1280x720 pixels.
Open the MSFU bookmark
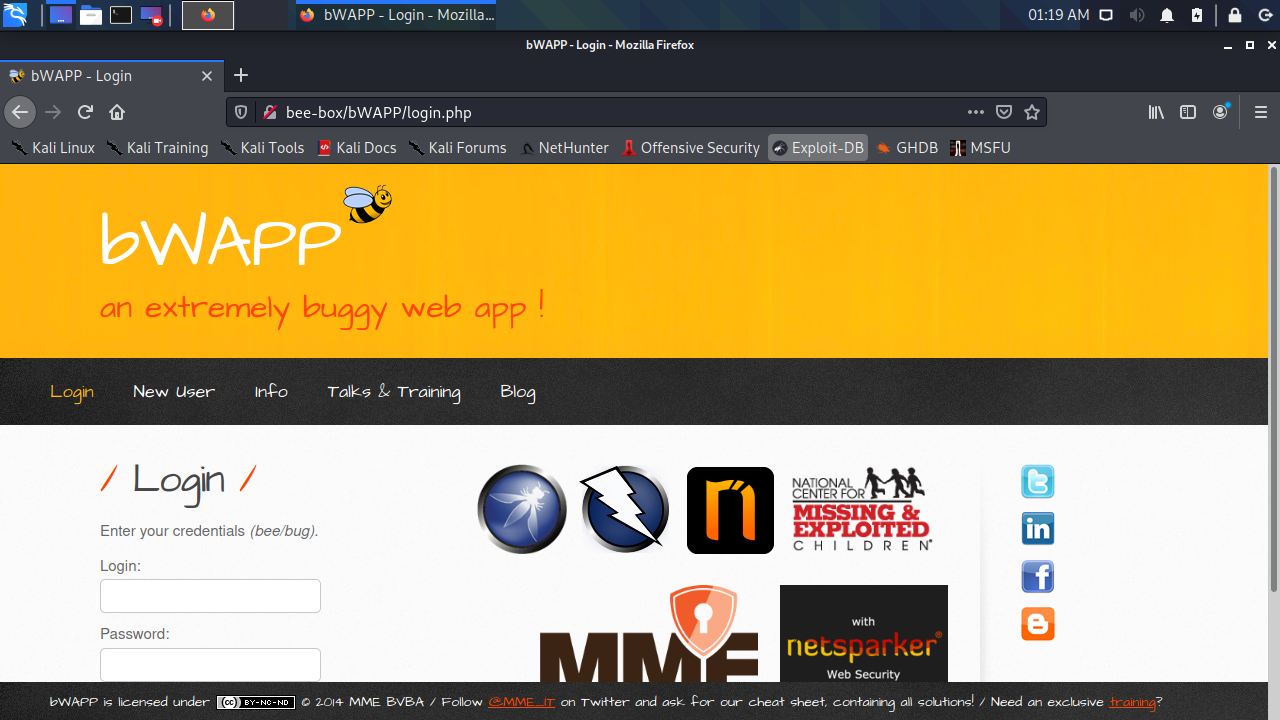(x=981, y=148)
